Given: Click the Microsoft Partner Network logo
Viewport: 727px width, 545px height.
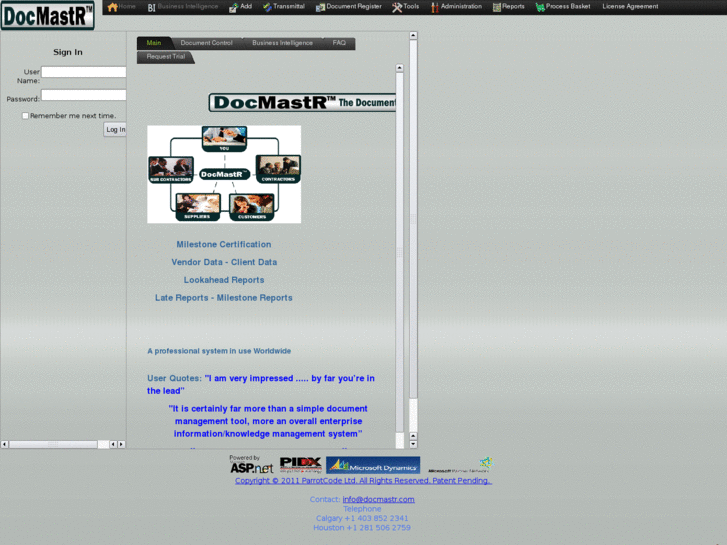Looking at the screenshot, I should tap(460, 465).
